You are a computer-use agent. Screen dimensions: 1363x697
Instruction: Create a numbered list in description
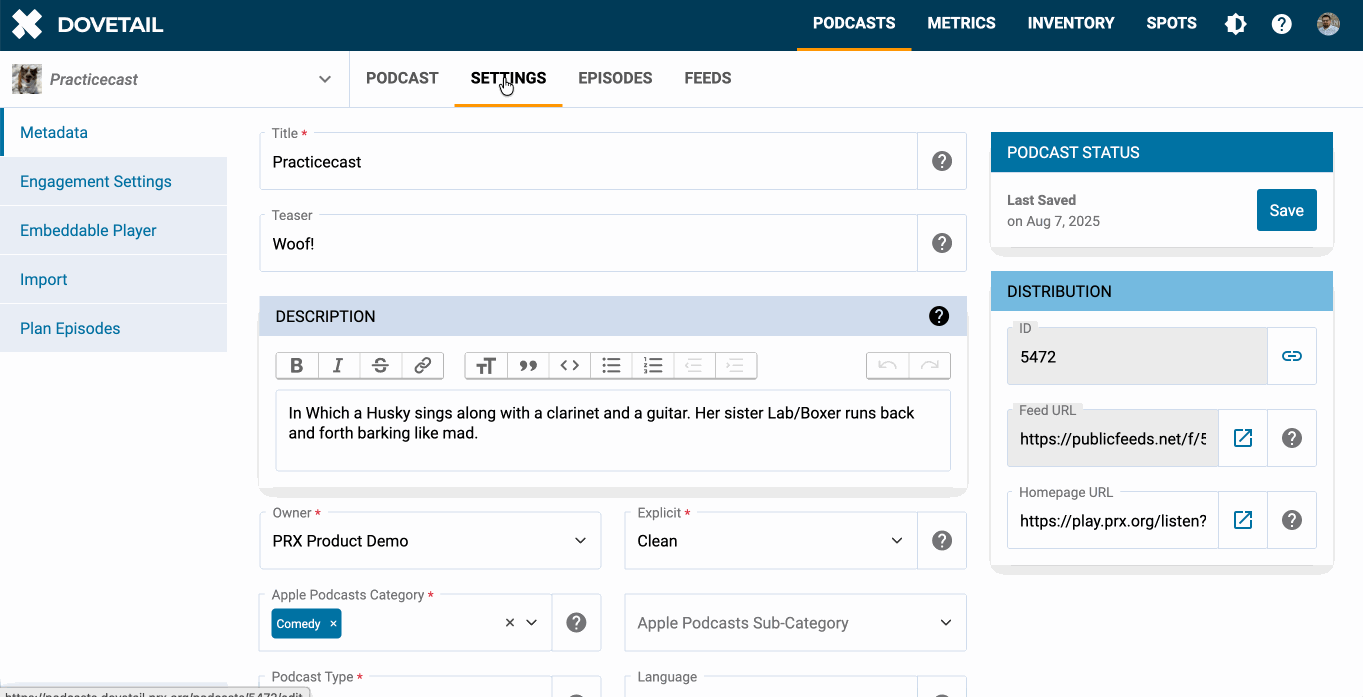[x=653, y=366]
